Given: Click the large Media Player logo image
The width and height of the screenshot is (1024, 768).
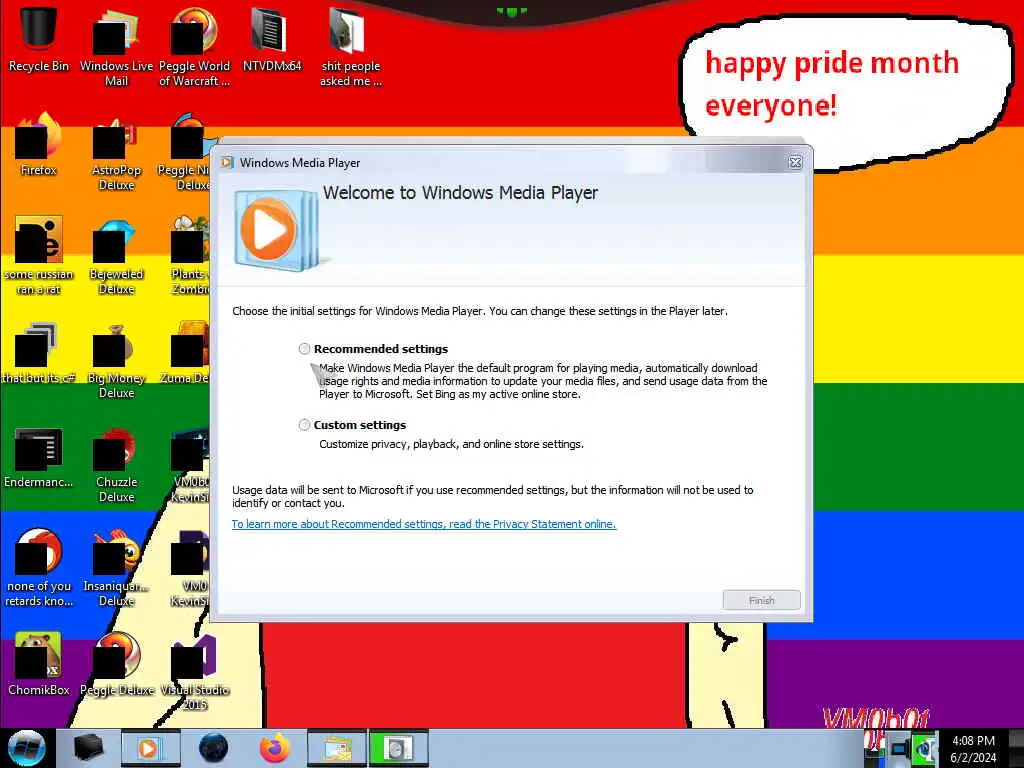Looking at the screenshot, I should click(278, 230).
